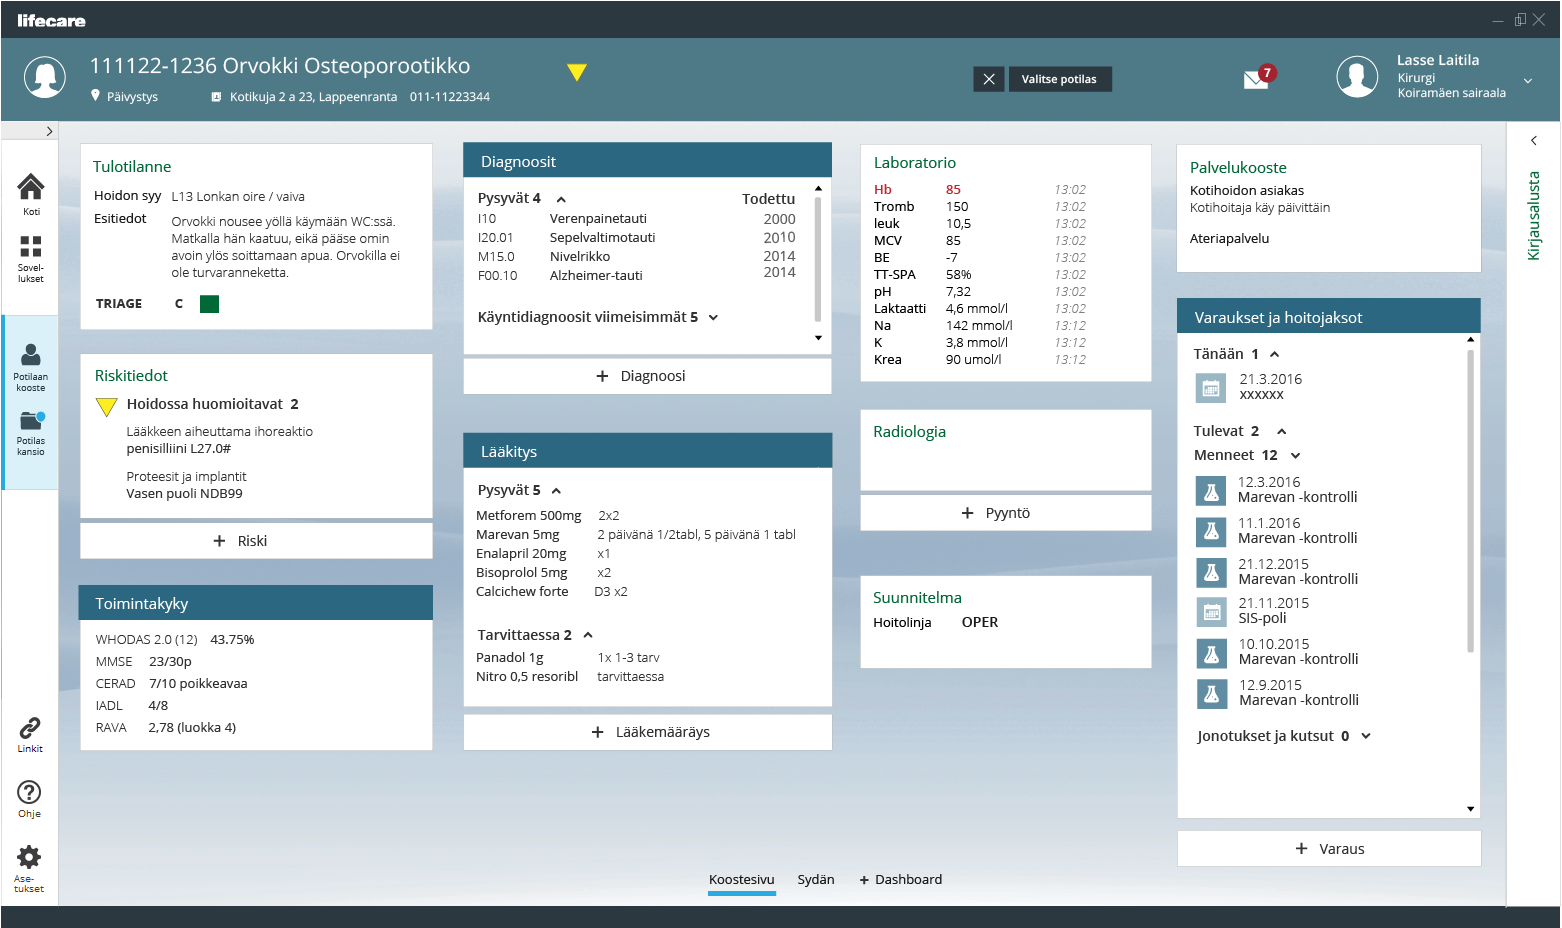Select WHODAS 2.0 (12) score row
Screen dimensions: 1562x928
click(175, 640)
